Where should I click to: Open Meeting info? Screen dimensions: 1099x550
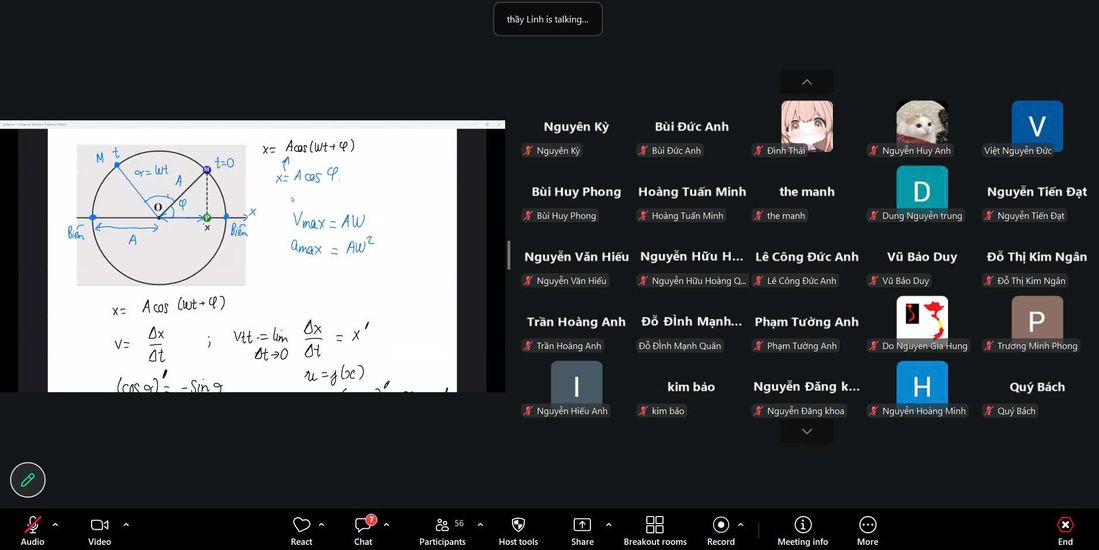pos(803,530)
